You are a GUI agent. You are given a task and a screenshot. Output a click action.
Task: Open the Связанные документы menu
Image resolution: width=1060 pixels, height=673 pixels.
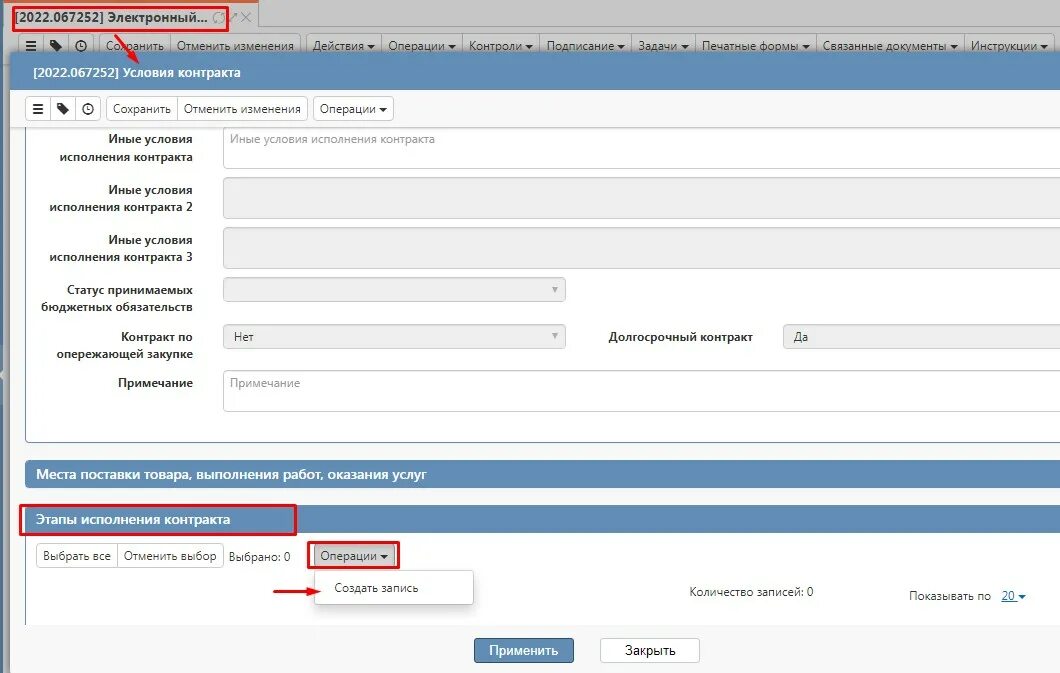click(x=890, y=46)
